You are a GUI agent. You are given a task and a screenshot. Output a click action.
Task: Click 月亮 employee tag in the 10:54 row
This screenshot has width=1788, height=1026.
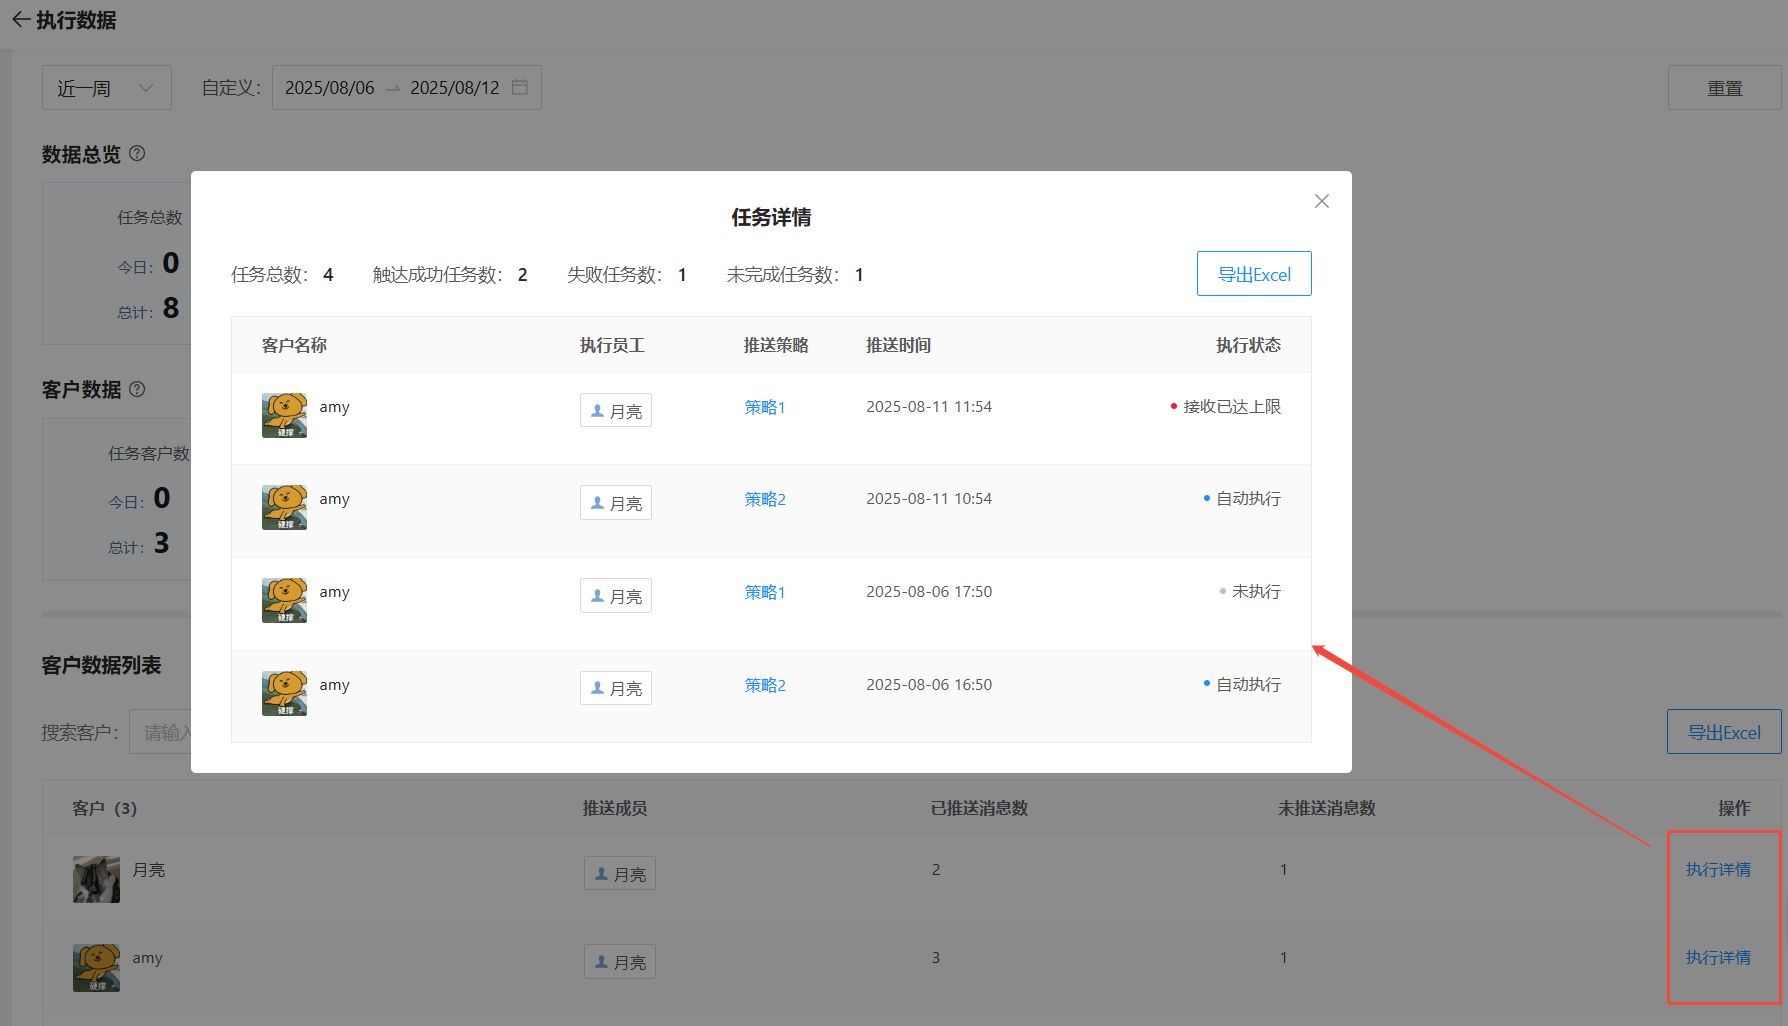click(x=616, y=503)
